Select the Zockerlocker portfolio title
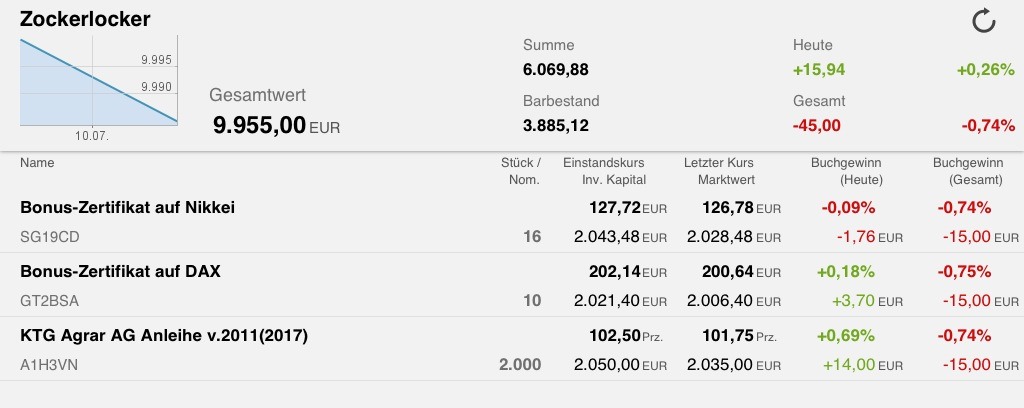The height and width of the screenshot is (408, 1024). click(x=85, y=20)
